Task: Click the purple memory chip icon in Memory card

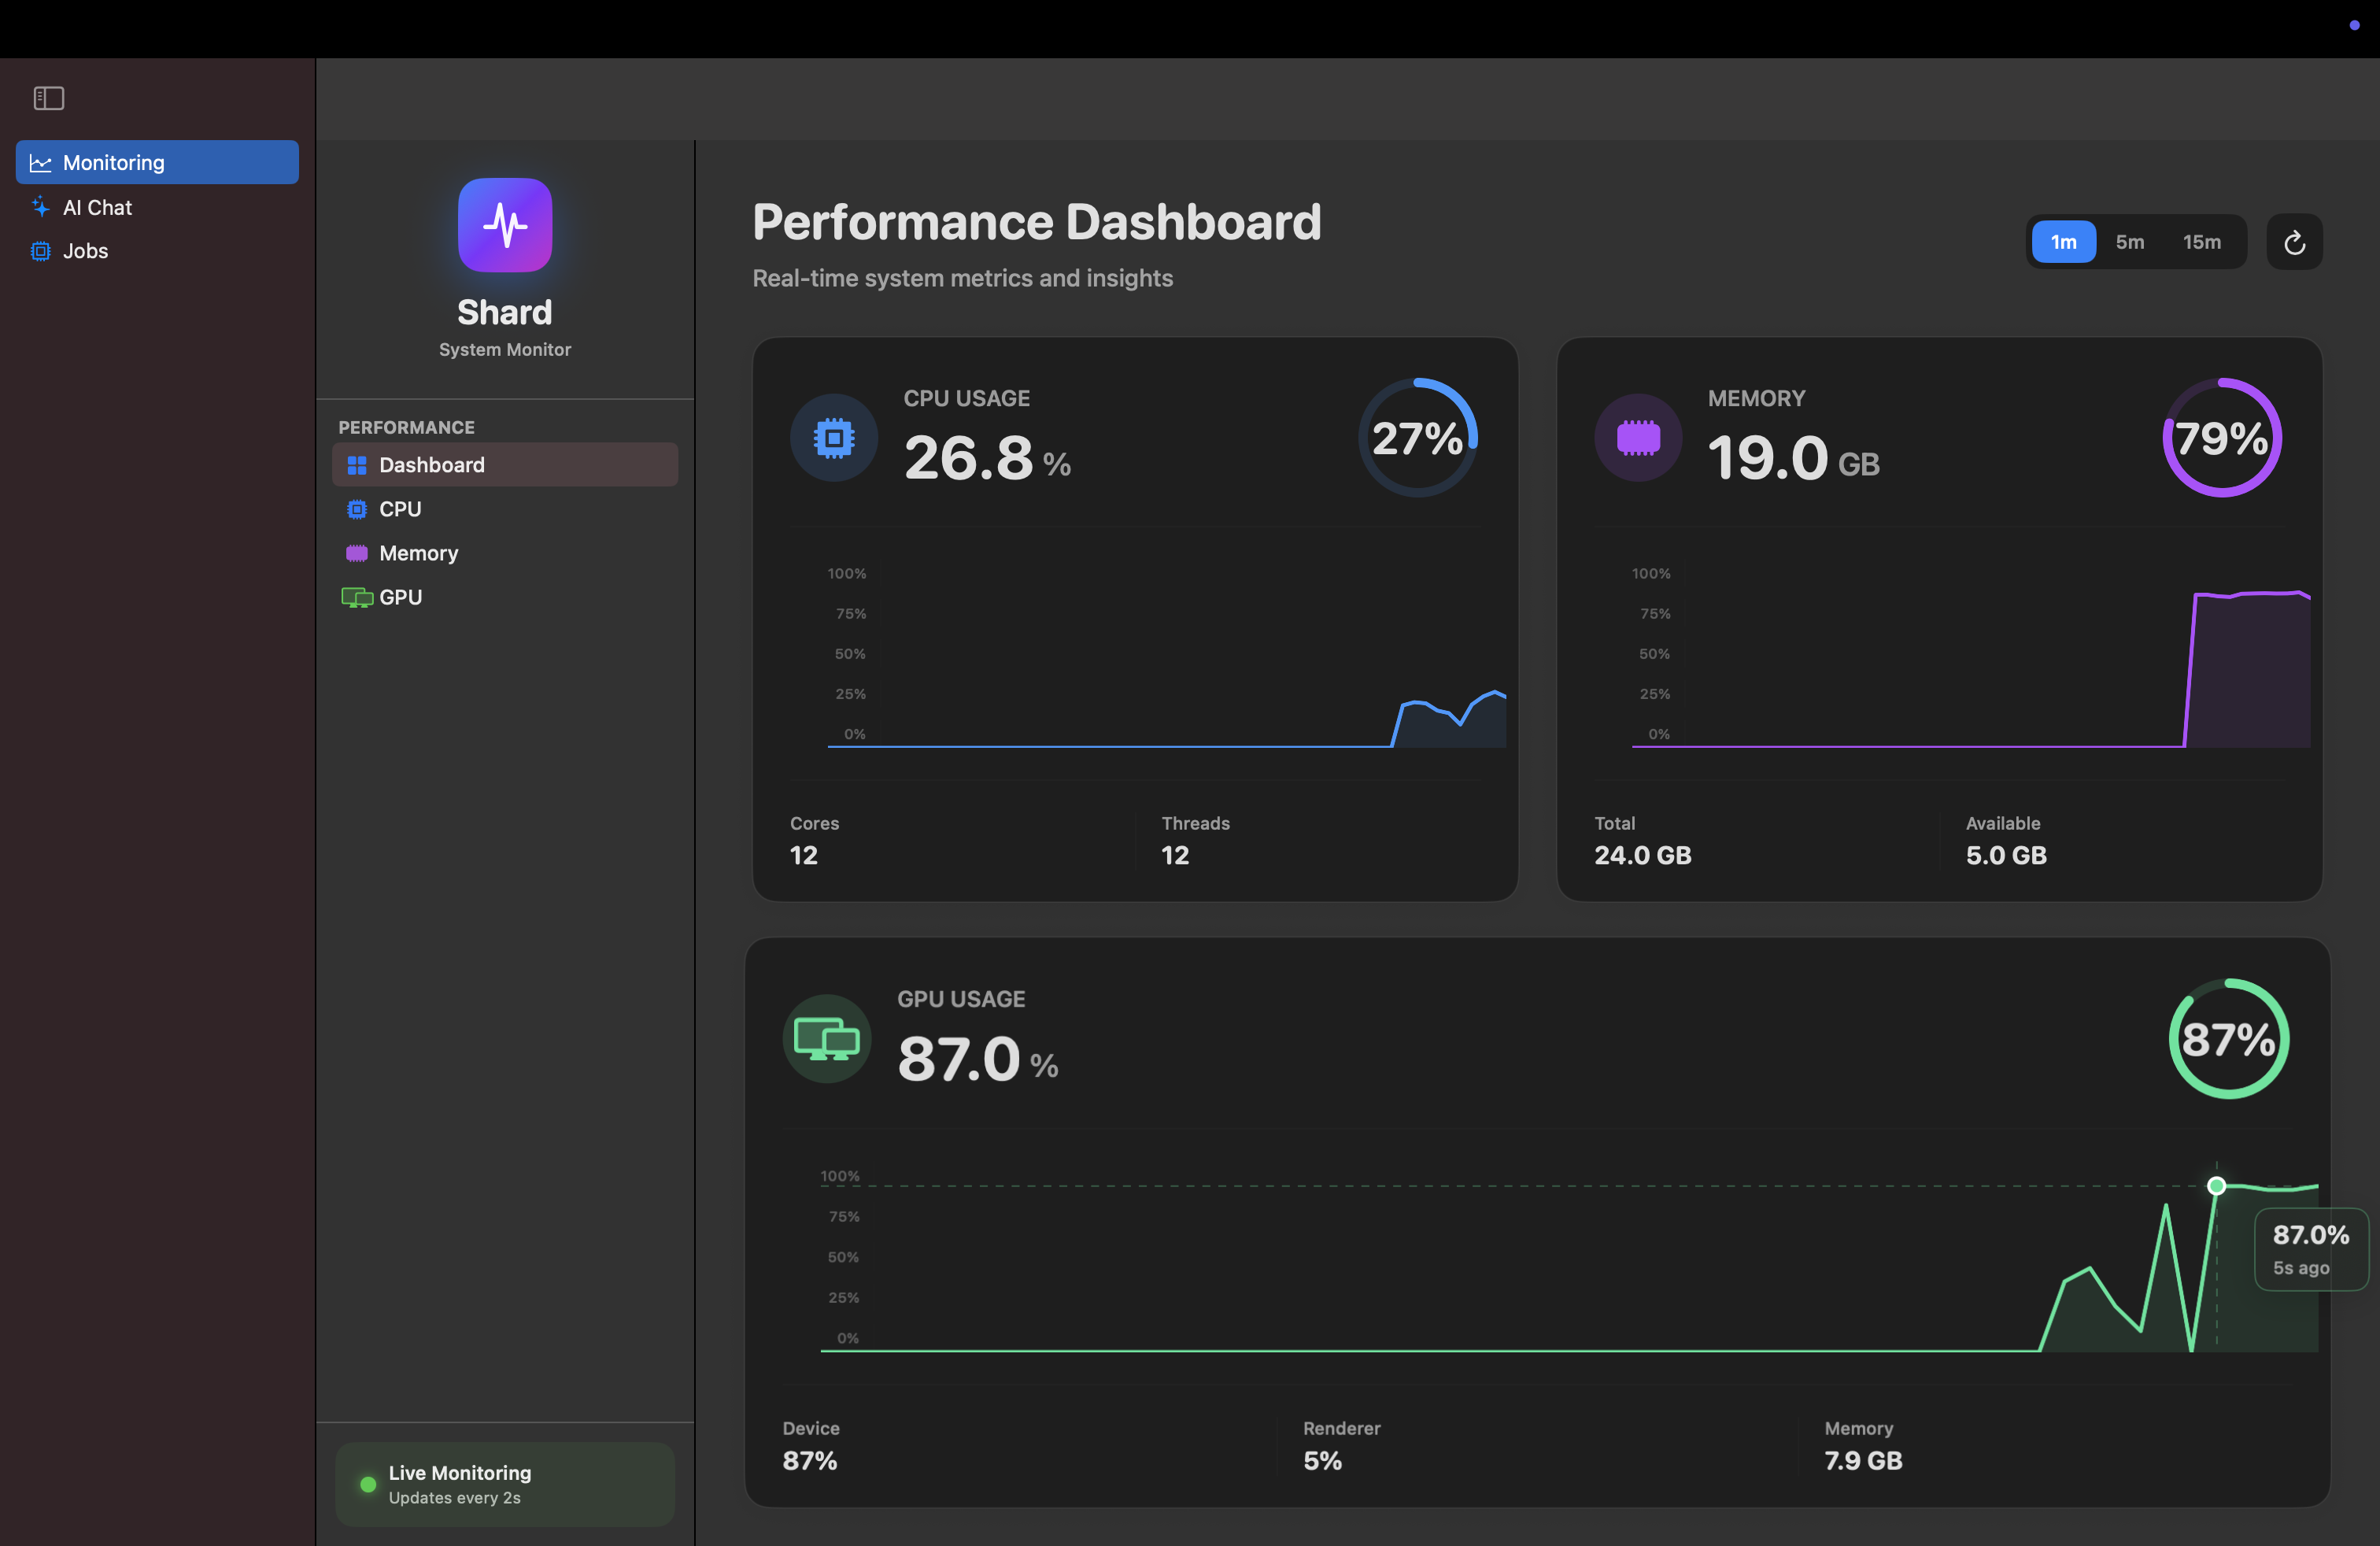Action: tap(1638, 438)
